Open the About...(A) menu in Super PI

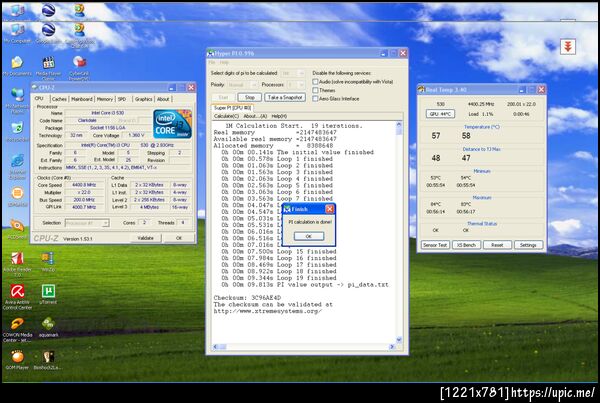click(255, 116)
